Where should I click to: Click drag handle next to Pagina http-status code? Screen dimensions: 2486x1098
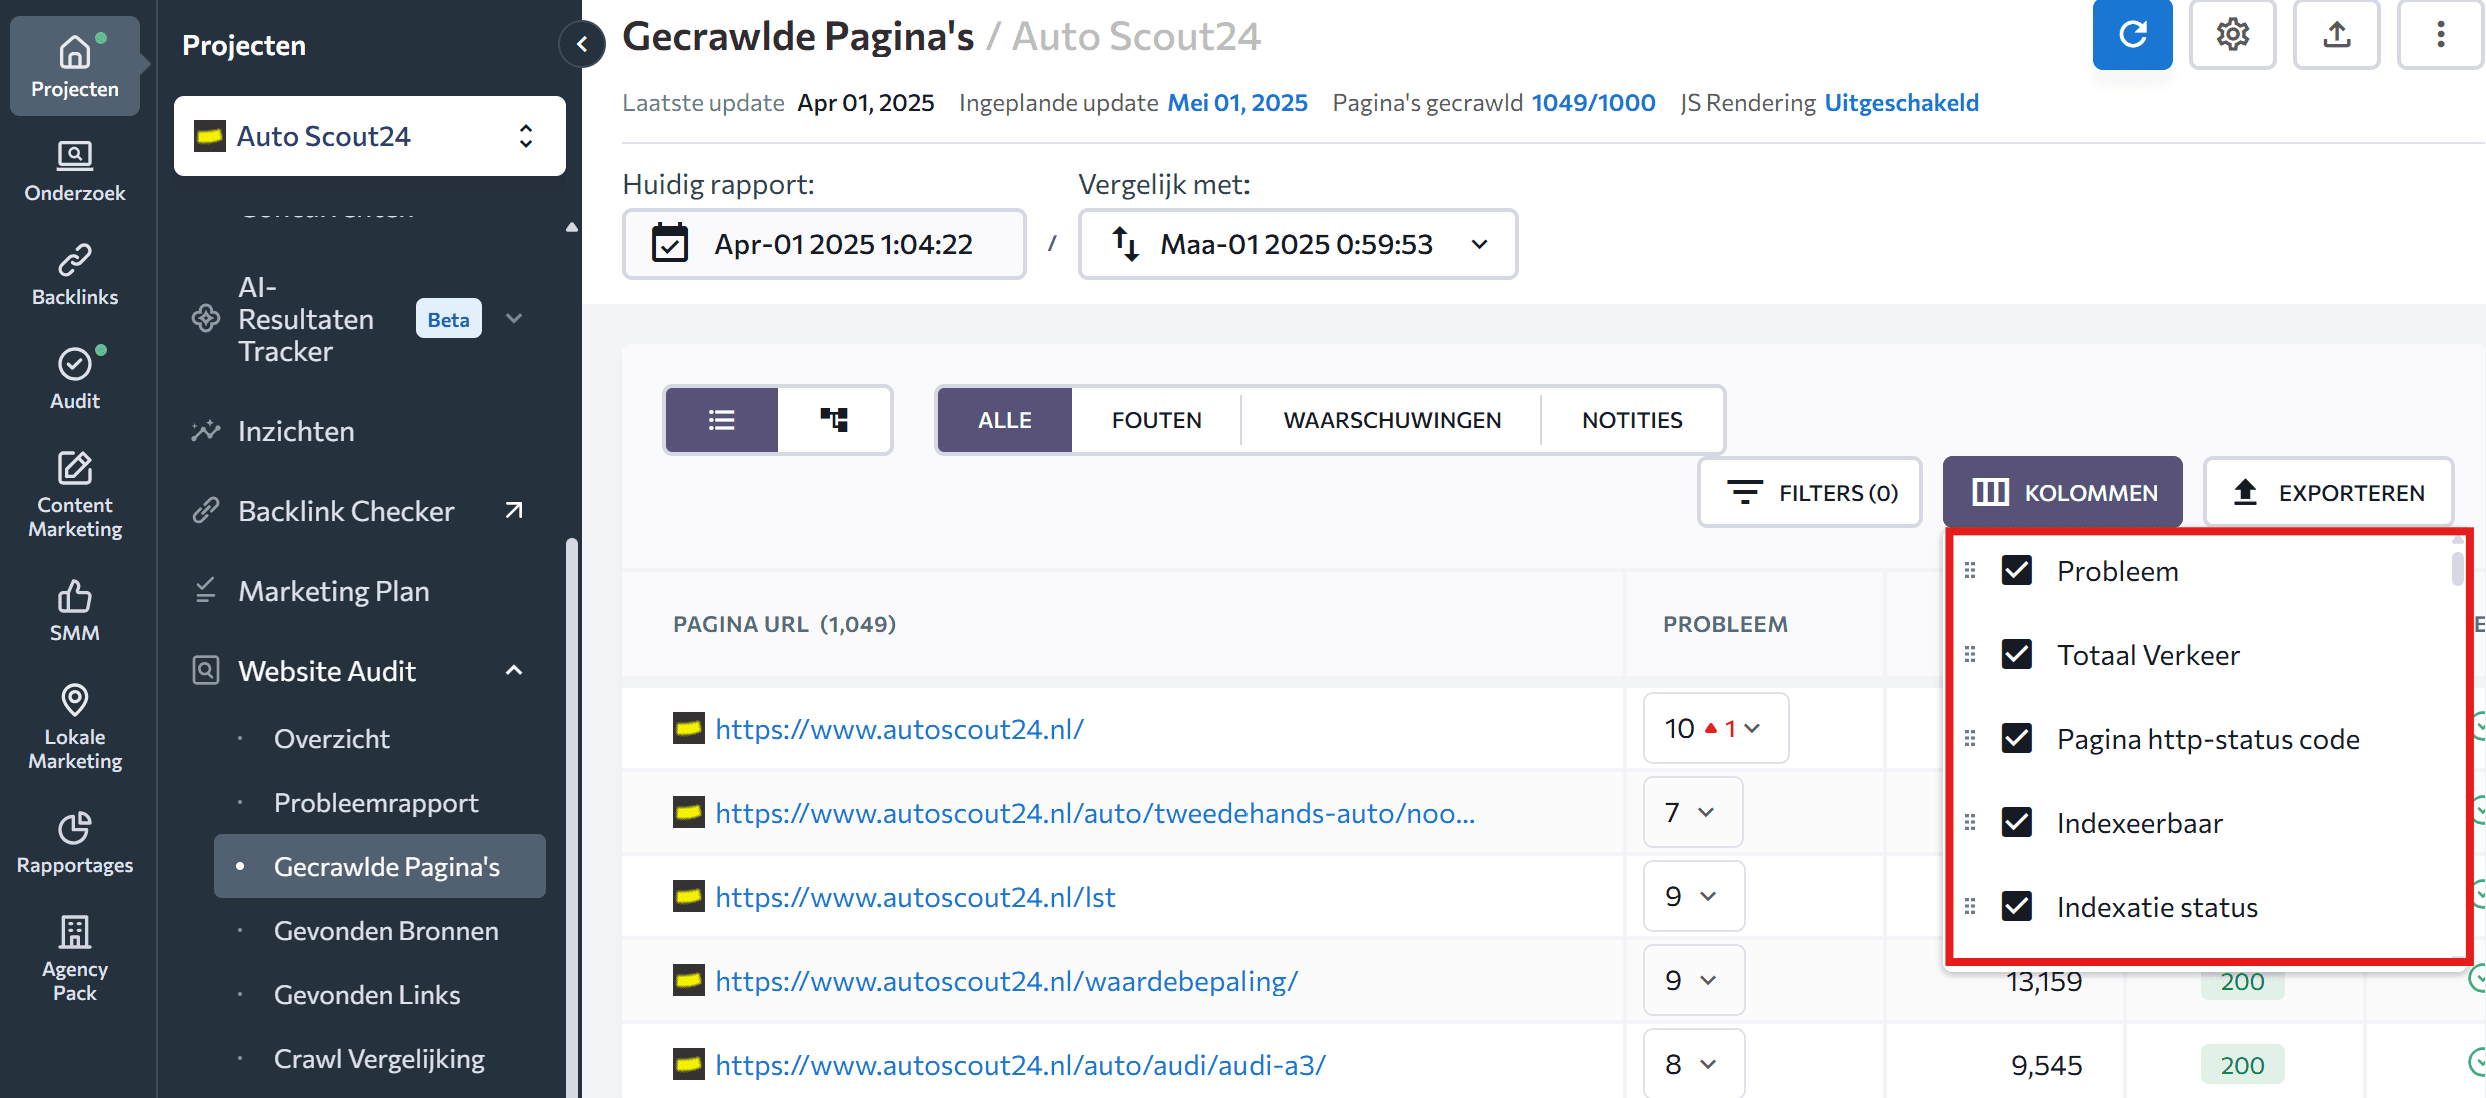click(x=1970, y=739)
